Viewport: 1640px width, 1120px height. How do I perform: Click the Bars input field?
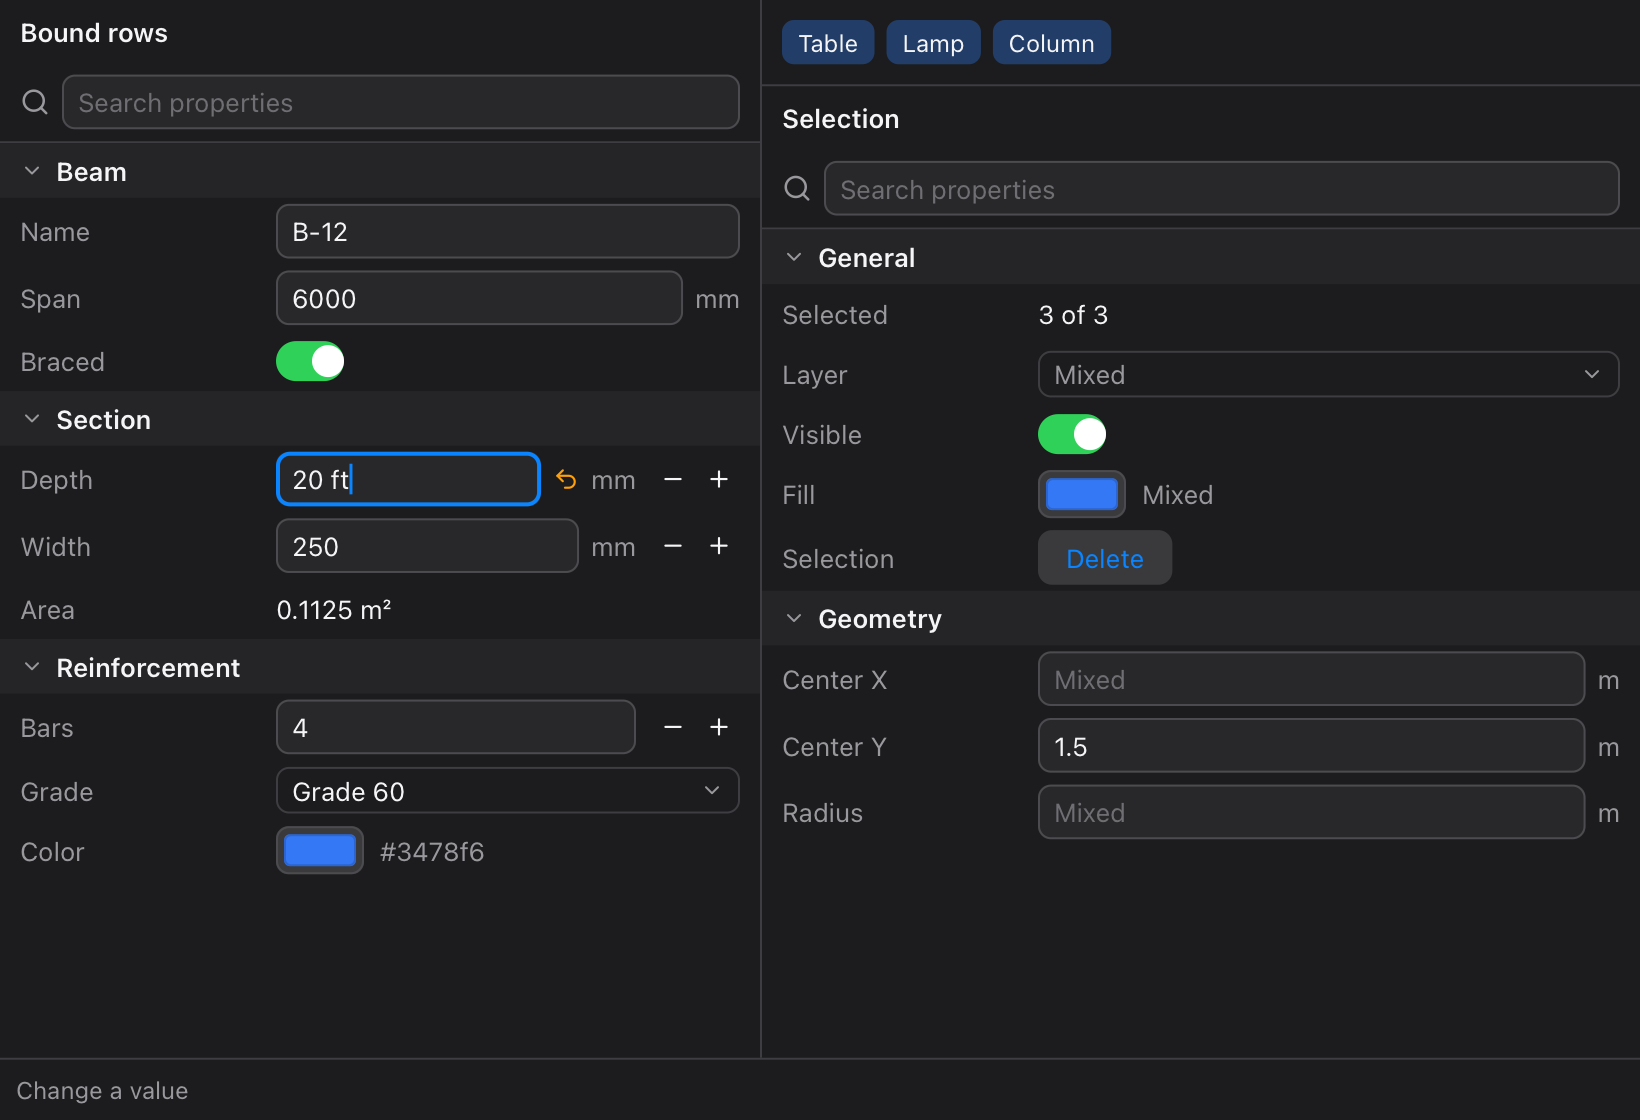[456, 727]
